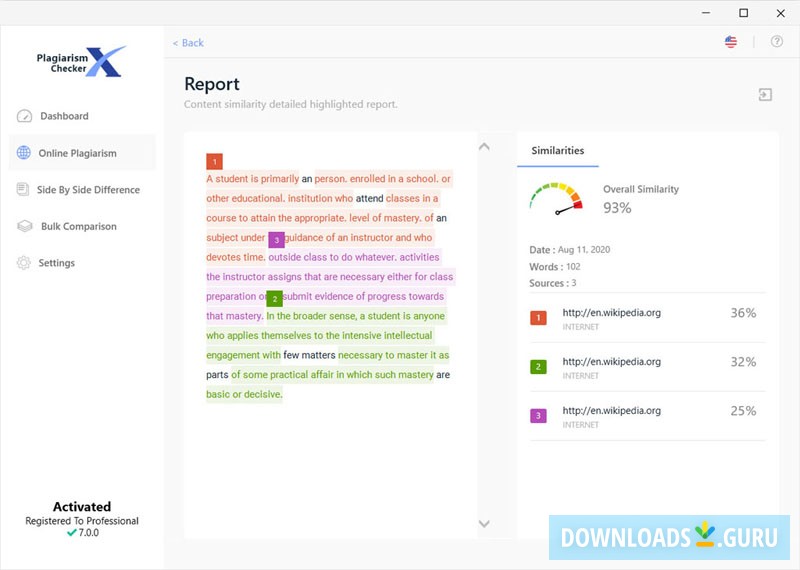This screenshot has height=570, width=800.
Task: Click the scroll down arrow of report
Action: [484, 524]
